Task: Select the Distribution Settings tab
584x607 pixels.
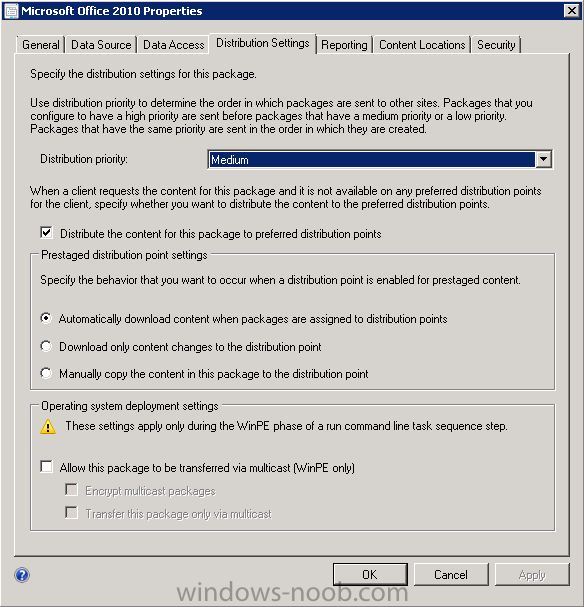Action: (262, 43)
